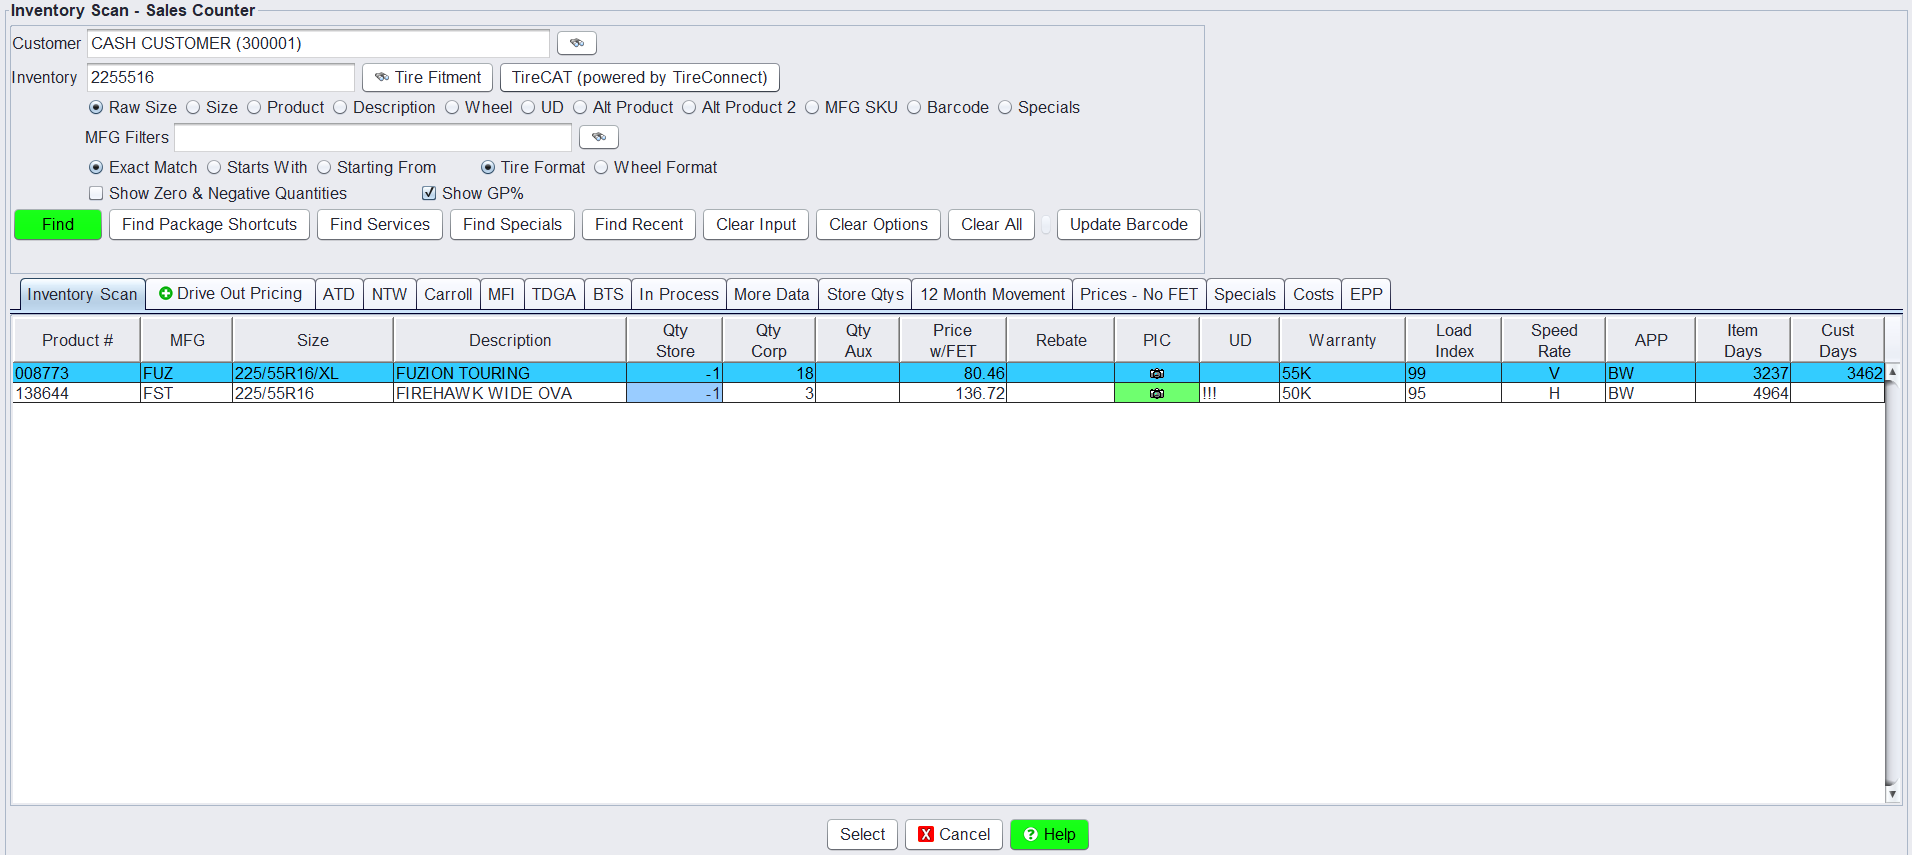Image resolution: width=1912 pixels, height=855 pixels.
Task: Select the Starts With radio option
Action: [x=214, y=168]
